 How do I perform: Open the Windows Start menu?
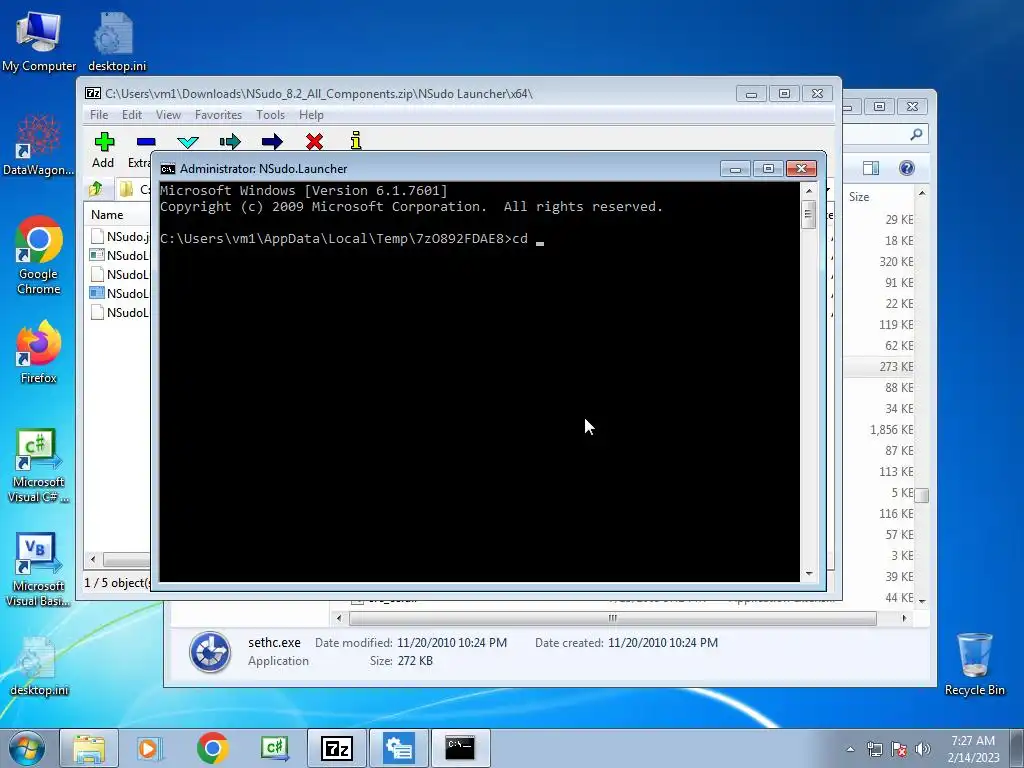(27, 748)
